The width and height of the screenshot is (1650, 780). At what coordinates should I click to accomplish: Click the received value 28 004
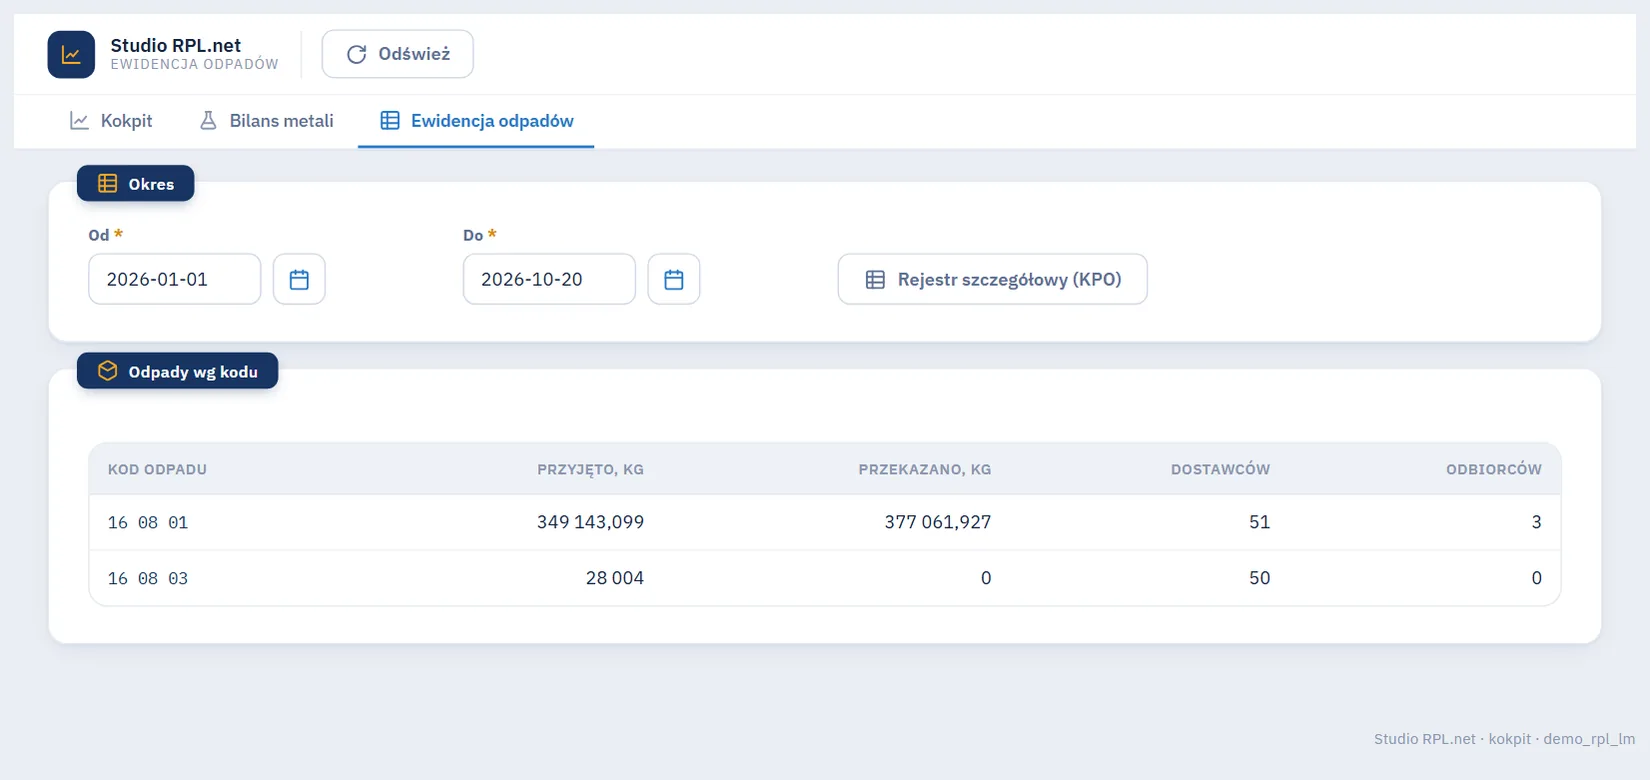click(615, 578)
